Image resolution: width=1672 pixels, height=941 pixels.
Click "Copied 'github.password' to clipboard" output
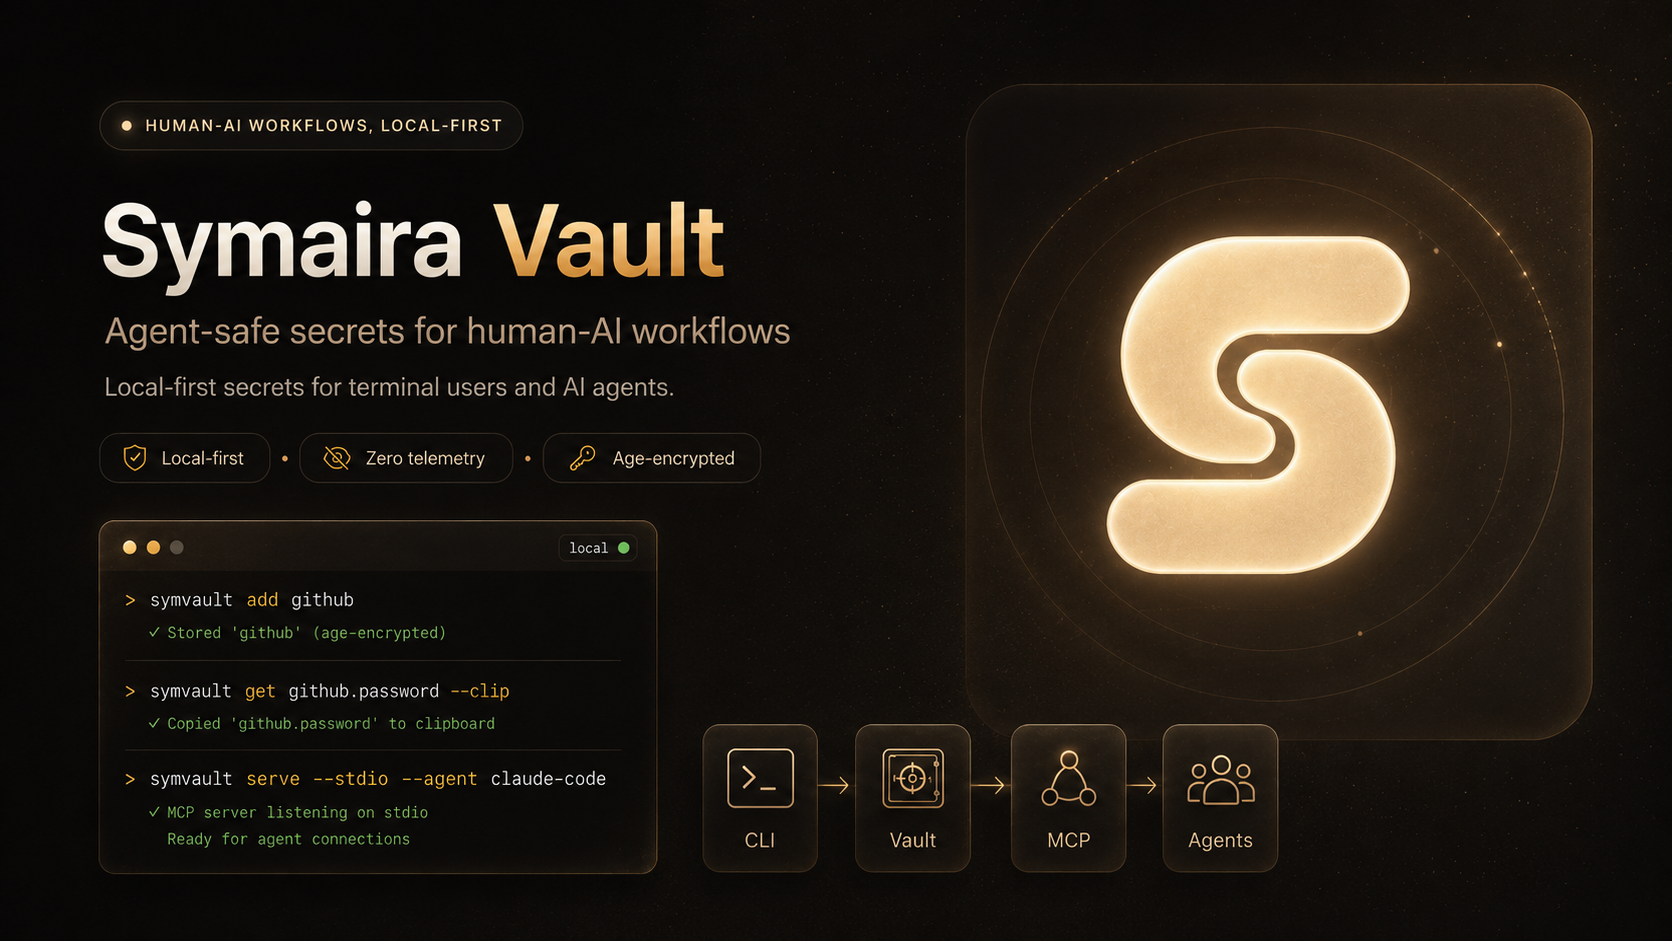point(331,724)
